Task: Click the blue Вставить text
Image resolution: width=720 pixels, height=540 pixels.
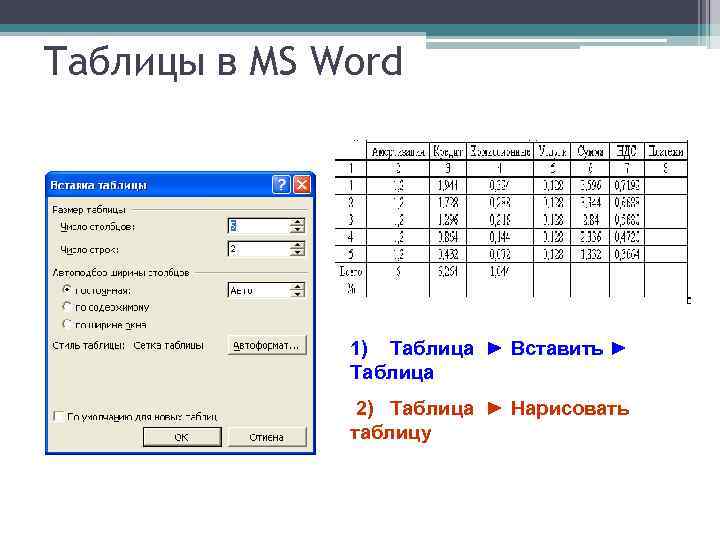Action: (556, 348)
